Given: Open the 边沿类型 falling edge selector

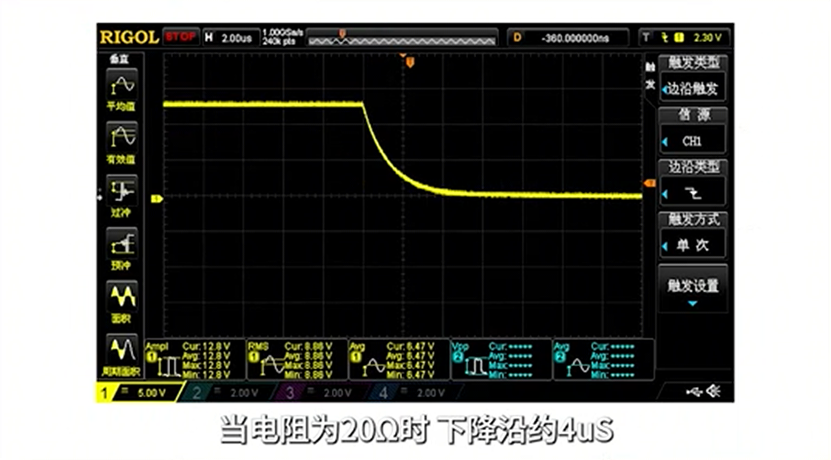Looking at the screenshot, I should [x=693, y=183].
